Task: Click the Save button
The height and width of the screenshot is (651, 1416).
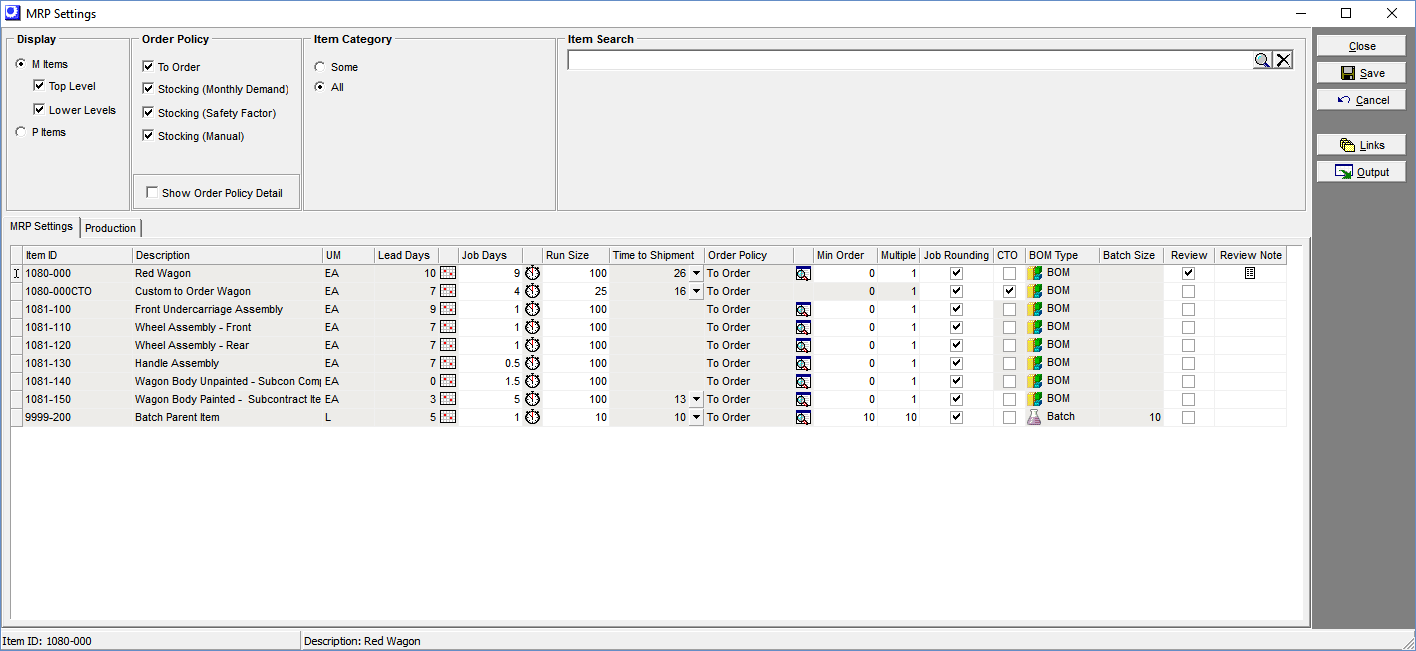Action: click(1360, 71)
